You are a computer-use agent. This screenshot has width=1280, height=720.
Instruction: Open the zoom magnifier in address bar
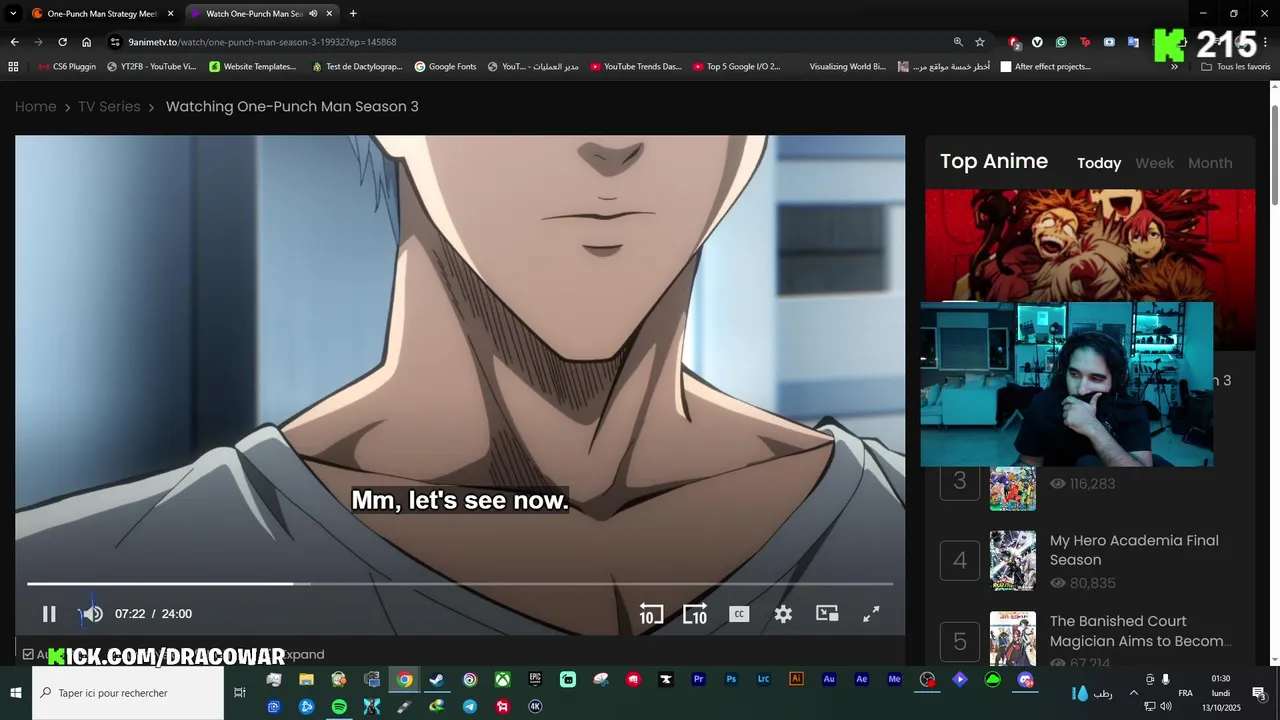tap(958, 42)
